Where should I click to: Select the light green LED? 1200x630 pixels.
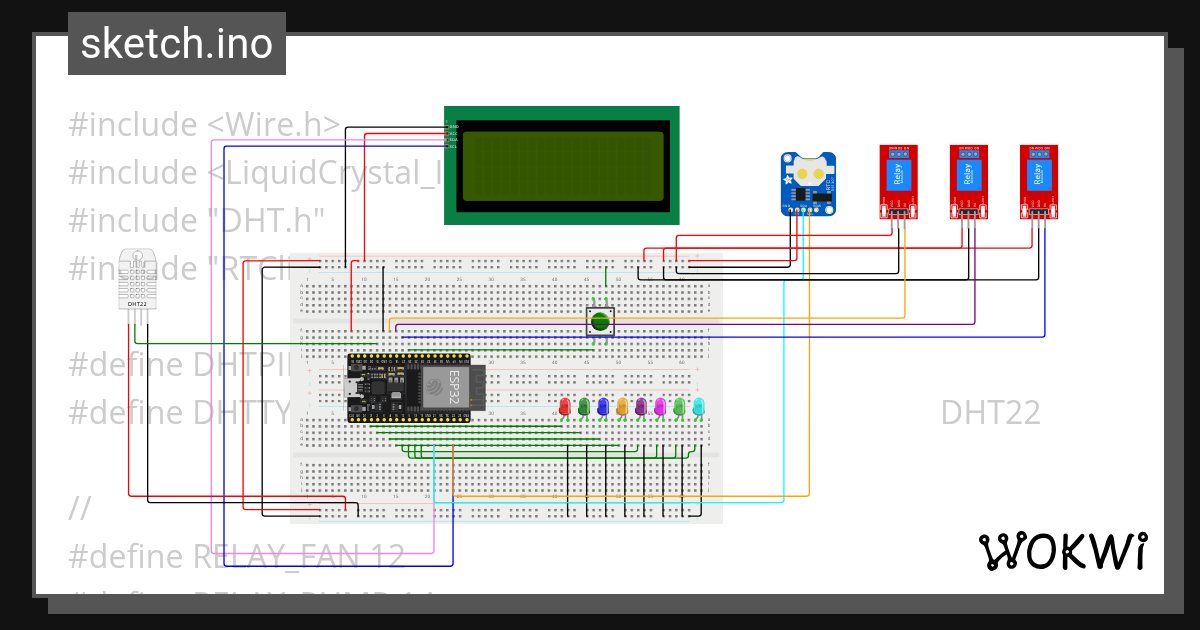point(679,407)
